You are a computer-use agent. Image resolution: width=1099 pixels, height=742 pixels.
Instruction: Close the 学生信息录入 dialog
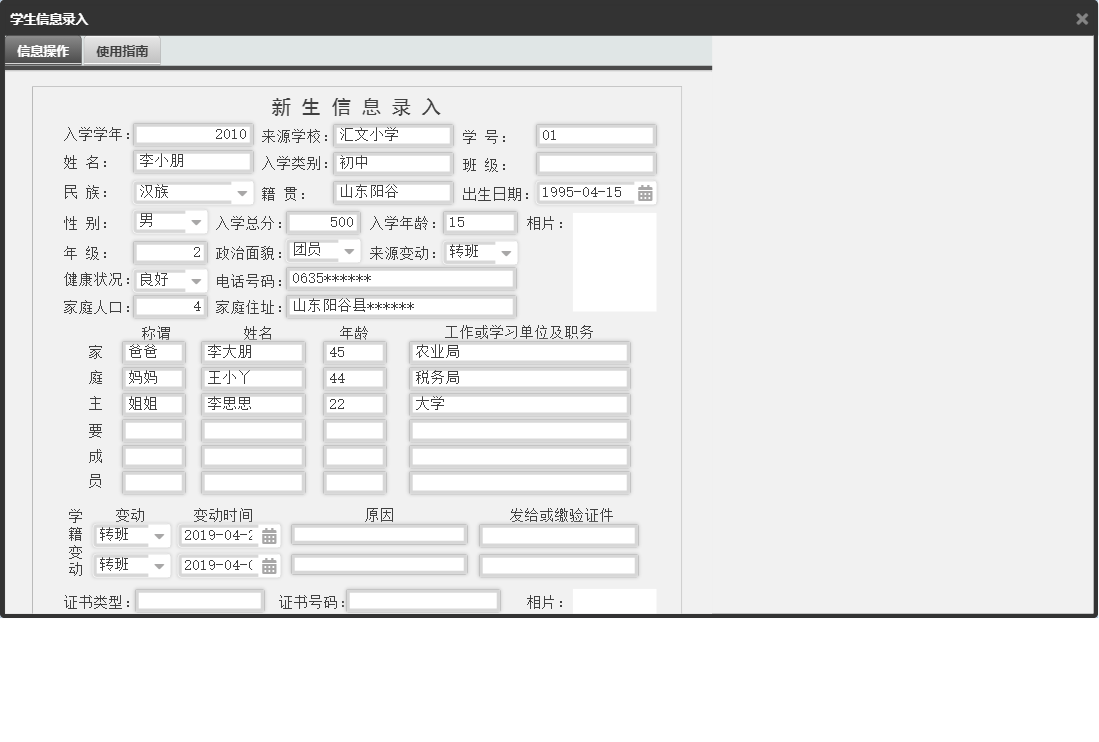point(1081,19)
